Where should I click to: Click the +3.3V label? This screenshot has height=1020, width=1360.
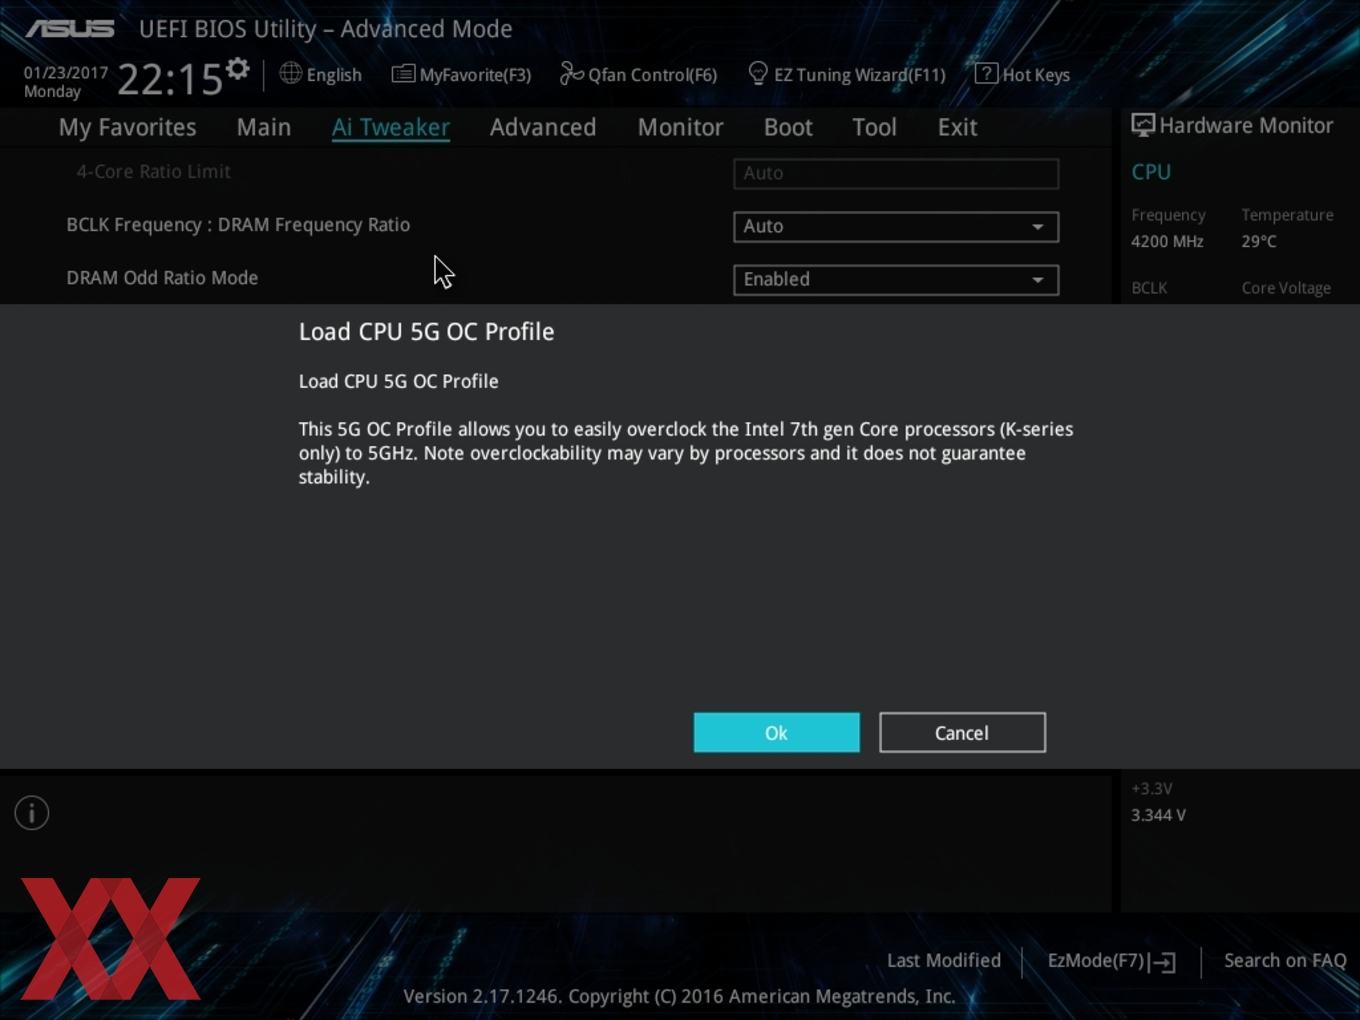pos(1152,789)
